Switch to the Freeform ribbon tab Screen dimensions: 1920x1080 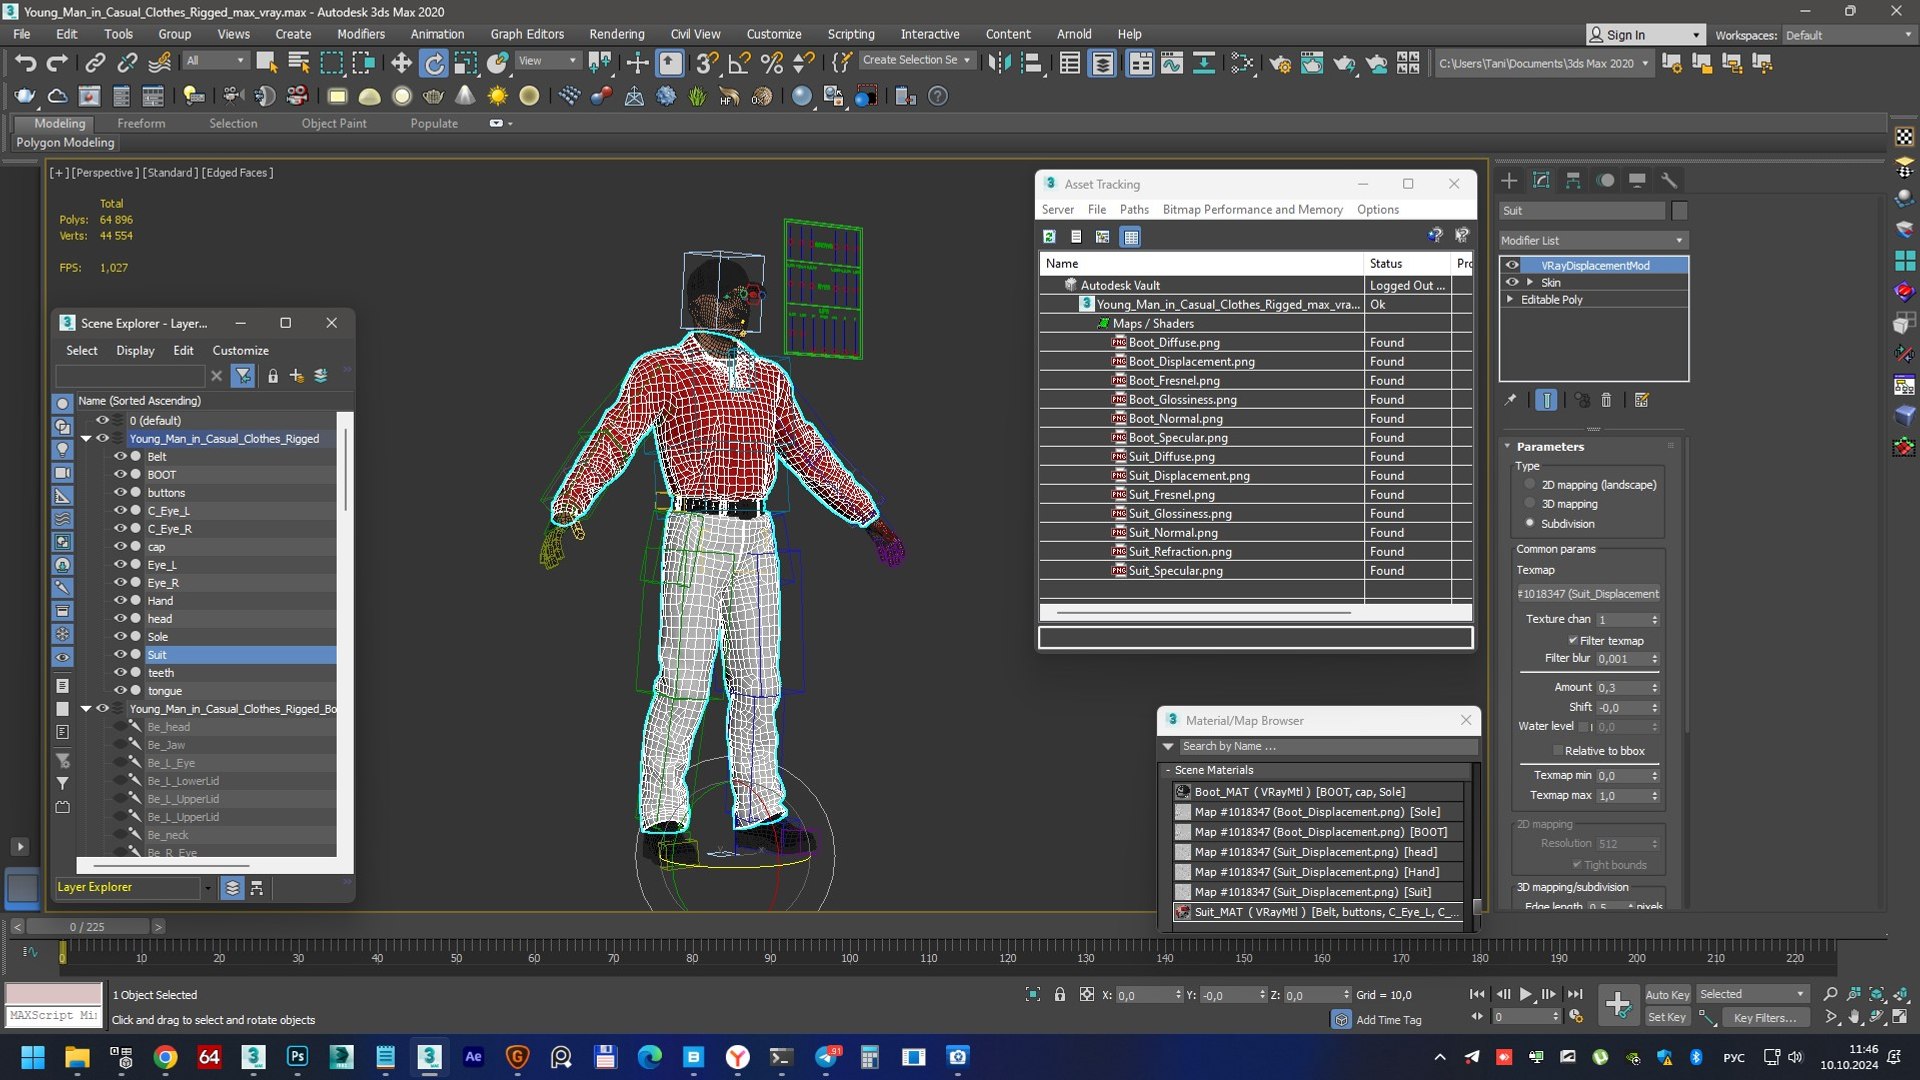[141, 123]
